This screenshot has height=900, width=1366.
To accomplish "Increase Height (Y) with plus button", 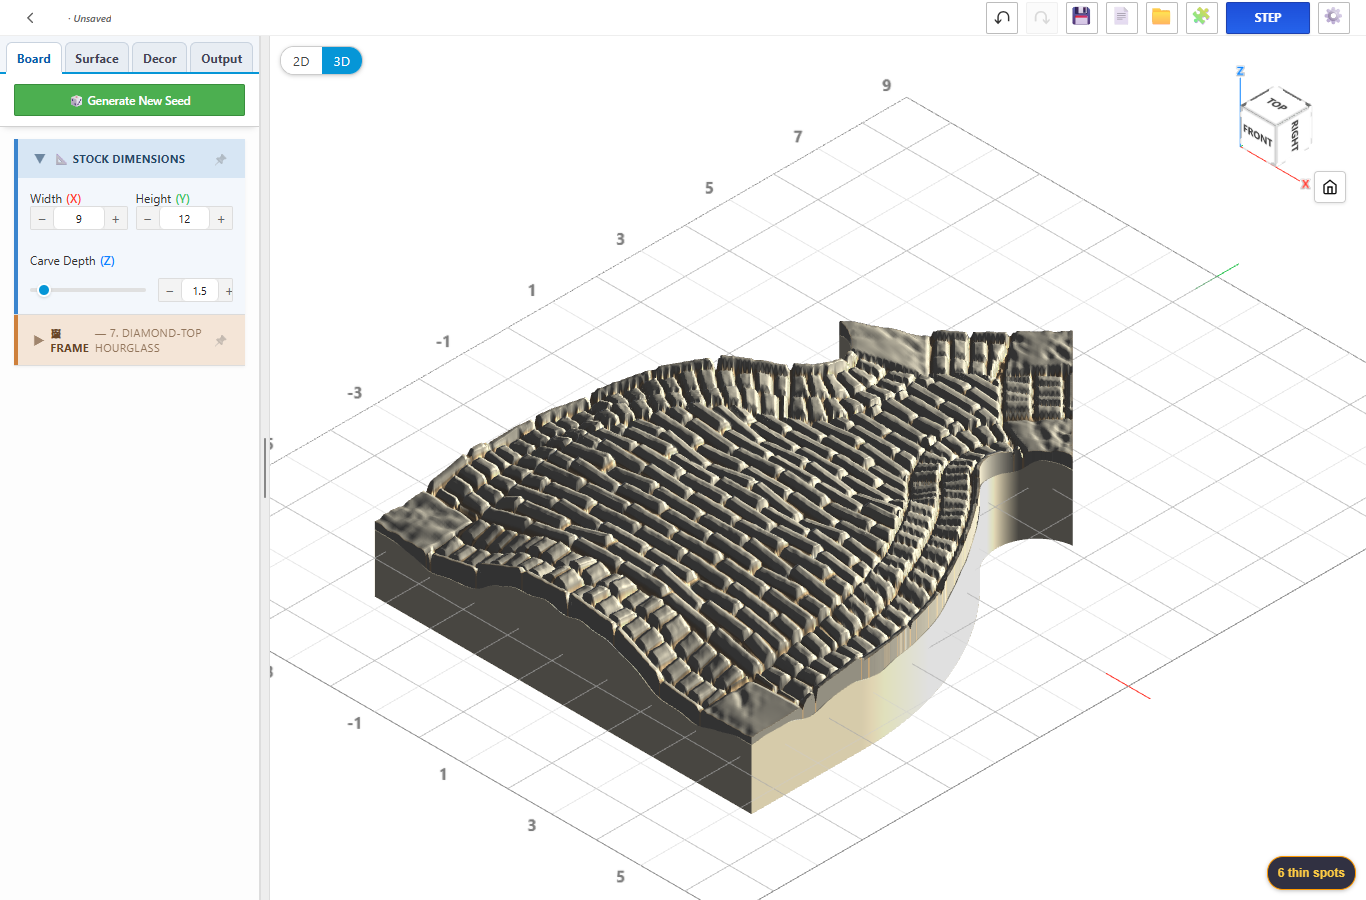I will pos(221,219).
